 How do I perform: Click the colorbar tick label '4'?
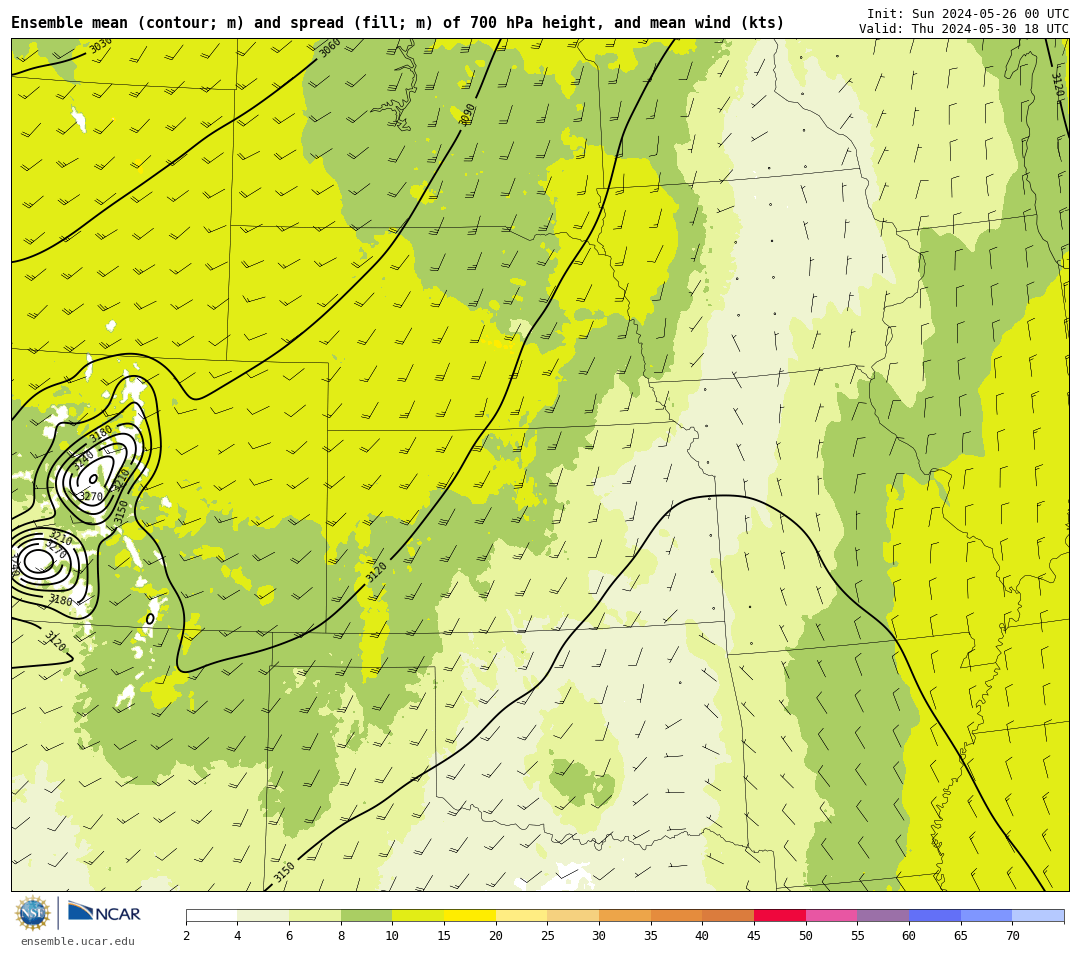(238, 935)
